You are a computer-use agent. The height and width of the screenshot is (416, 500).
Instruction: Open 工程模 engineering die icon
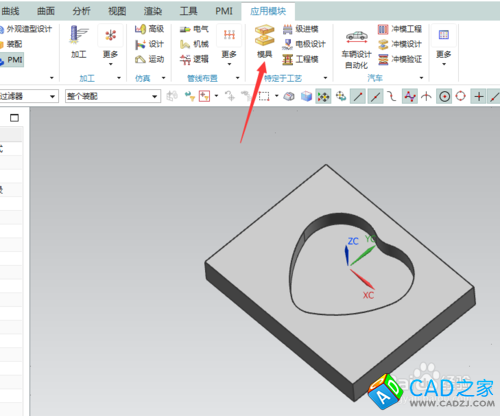[300, 59]
